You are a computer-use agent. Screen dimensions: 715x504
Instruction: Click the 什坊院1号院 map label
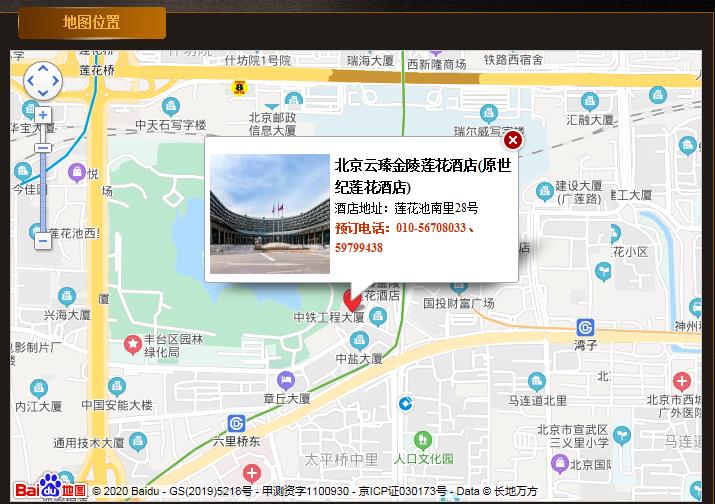coord(258,60)
